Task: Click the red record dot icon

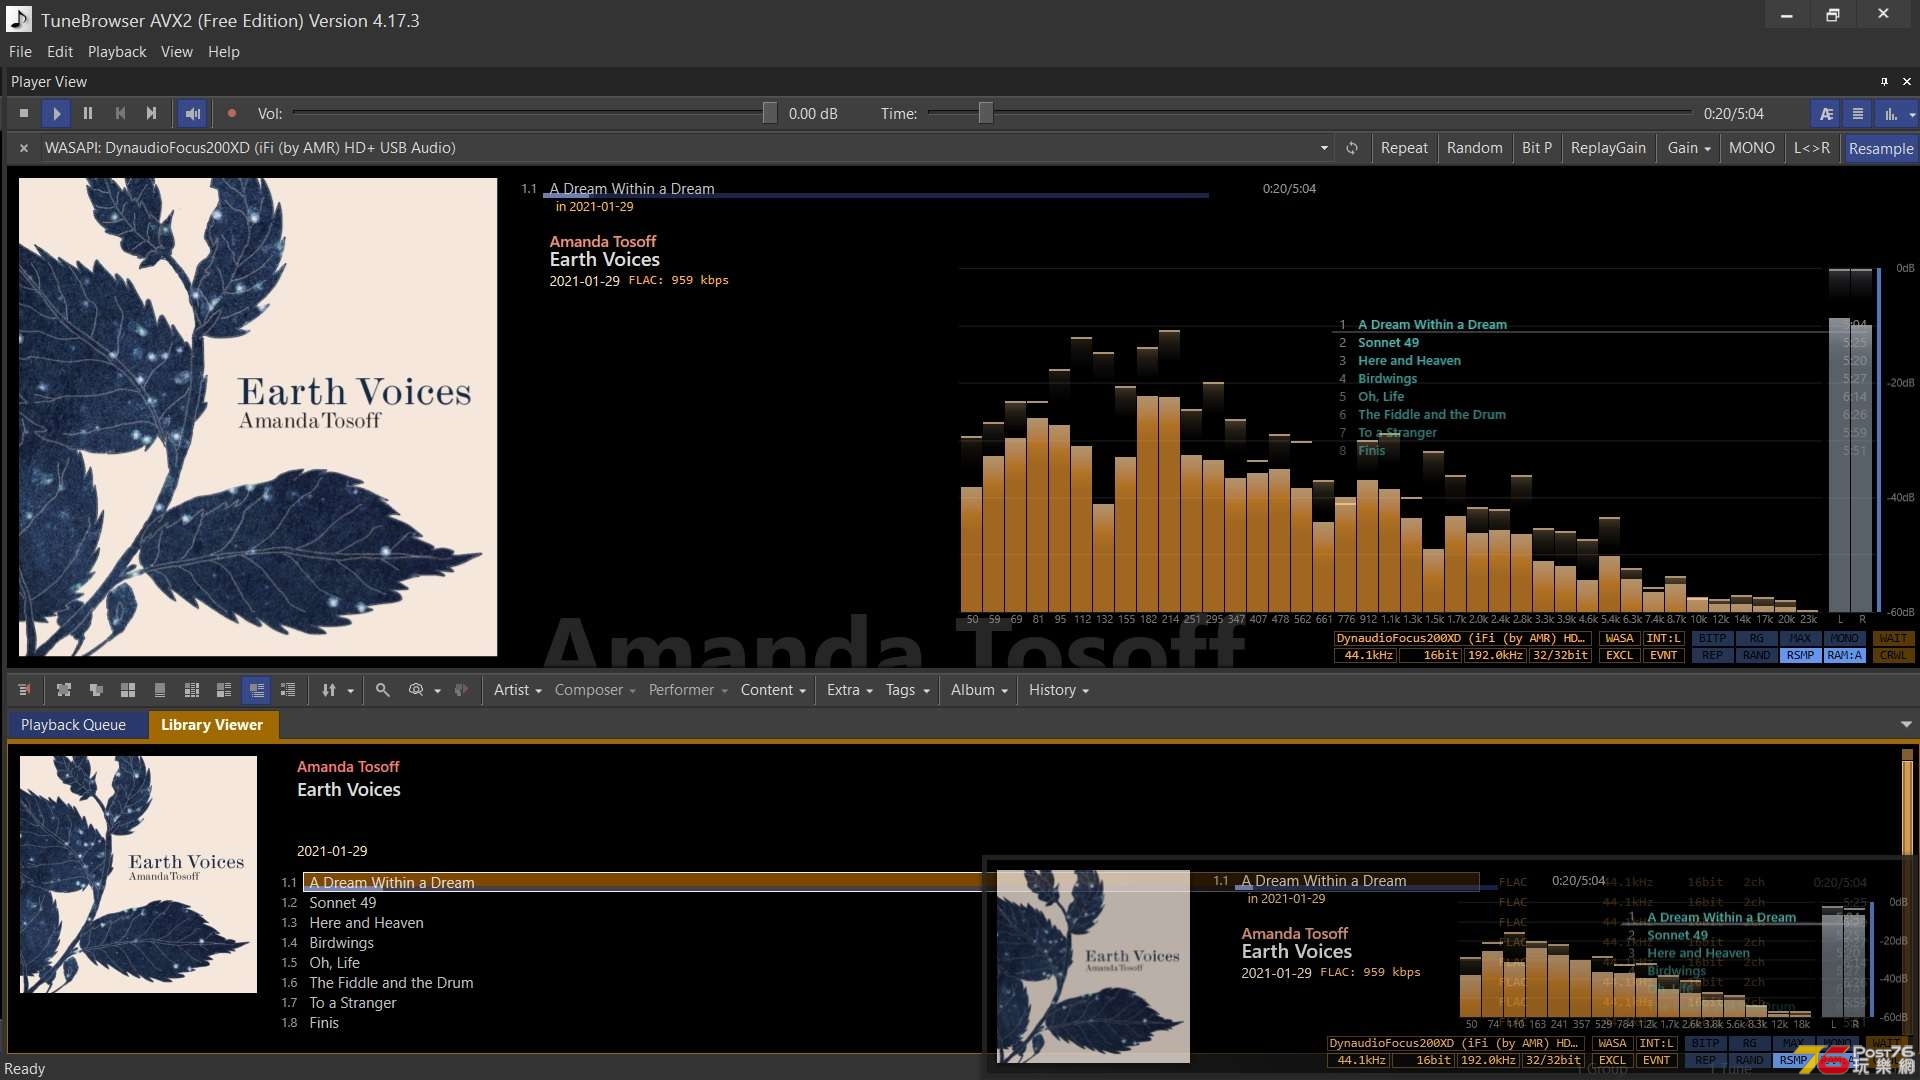Action: pyautogui.click(x=232, y=114)
